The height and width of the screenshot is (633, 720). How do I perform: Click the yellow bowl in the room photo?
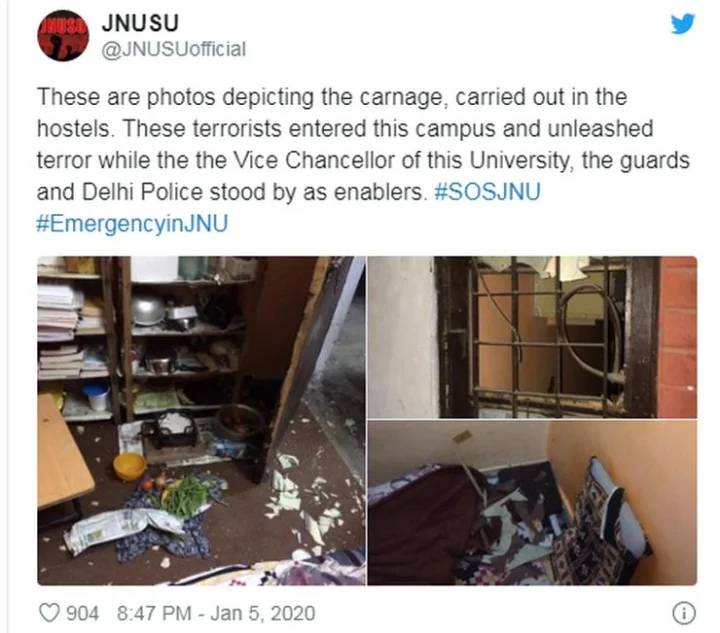coord(129,466)
